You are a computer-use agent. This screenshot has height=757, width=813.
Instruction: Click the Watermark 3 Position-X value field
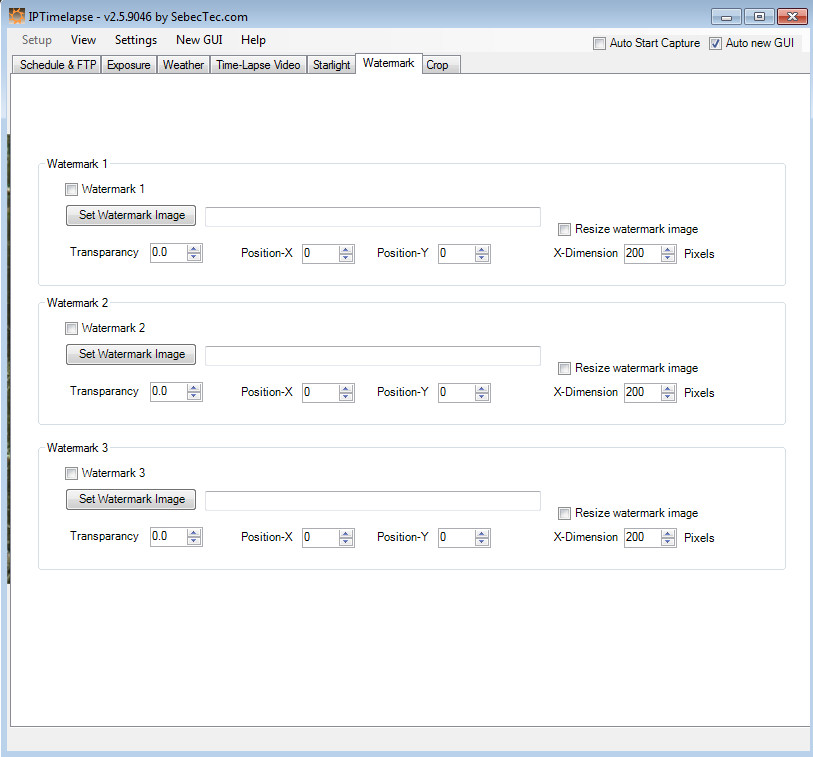point(320,538)
